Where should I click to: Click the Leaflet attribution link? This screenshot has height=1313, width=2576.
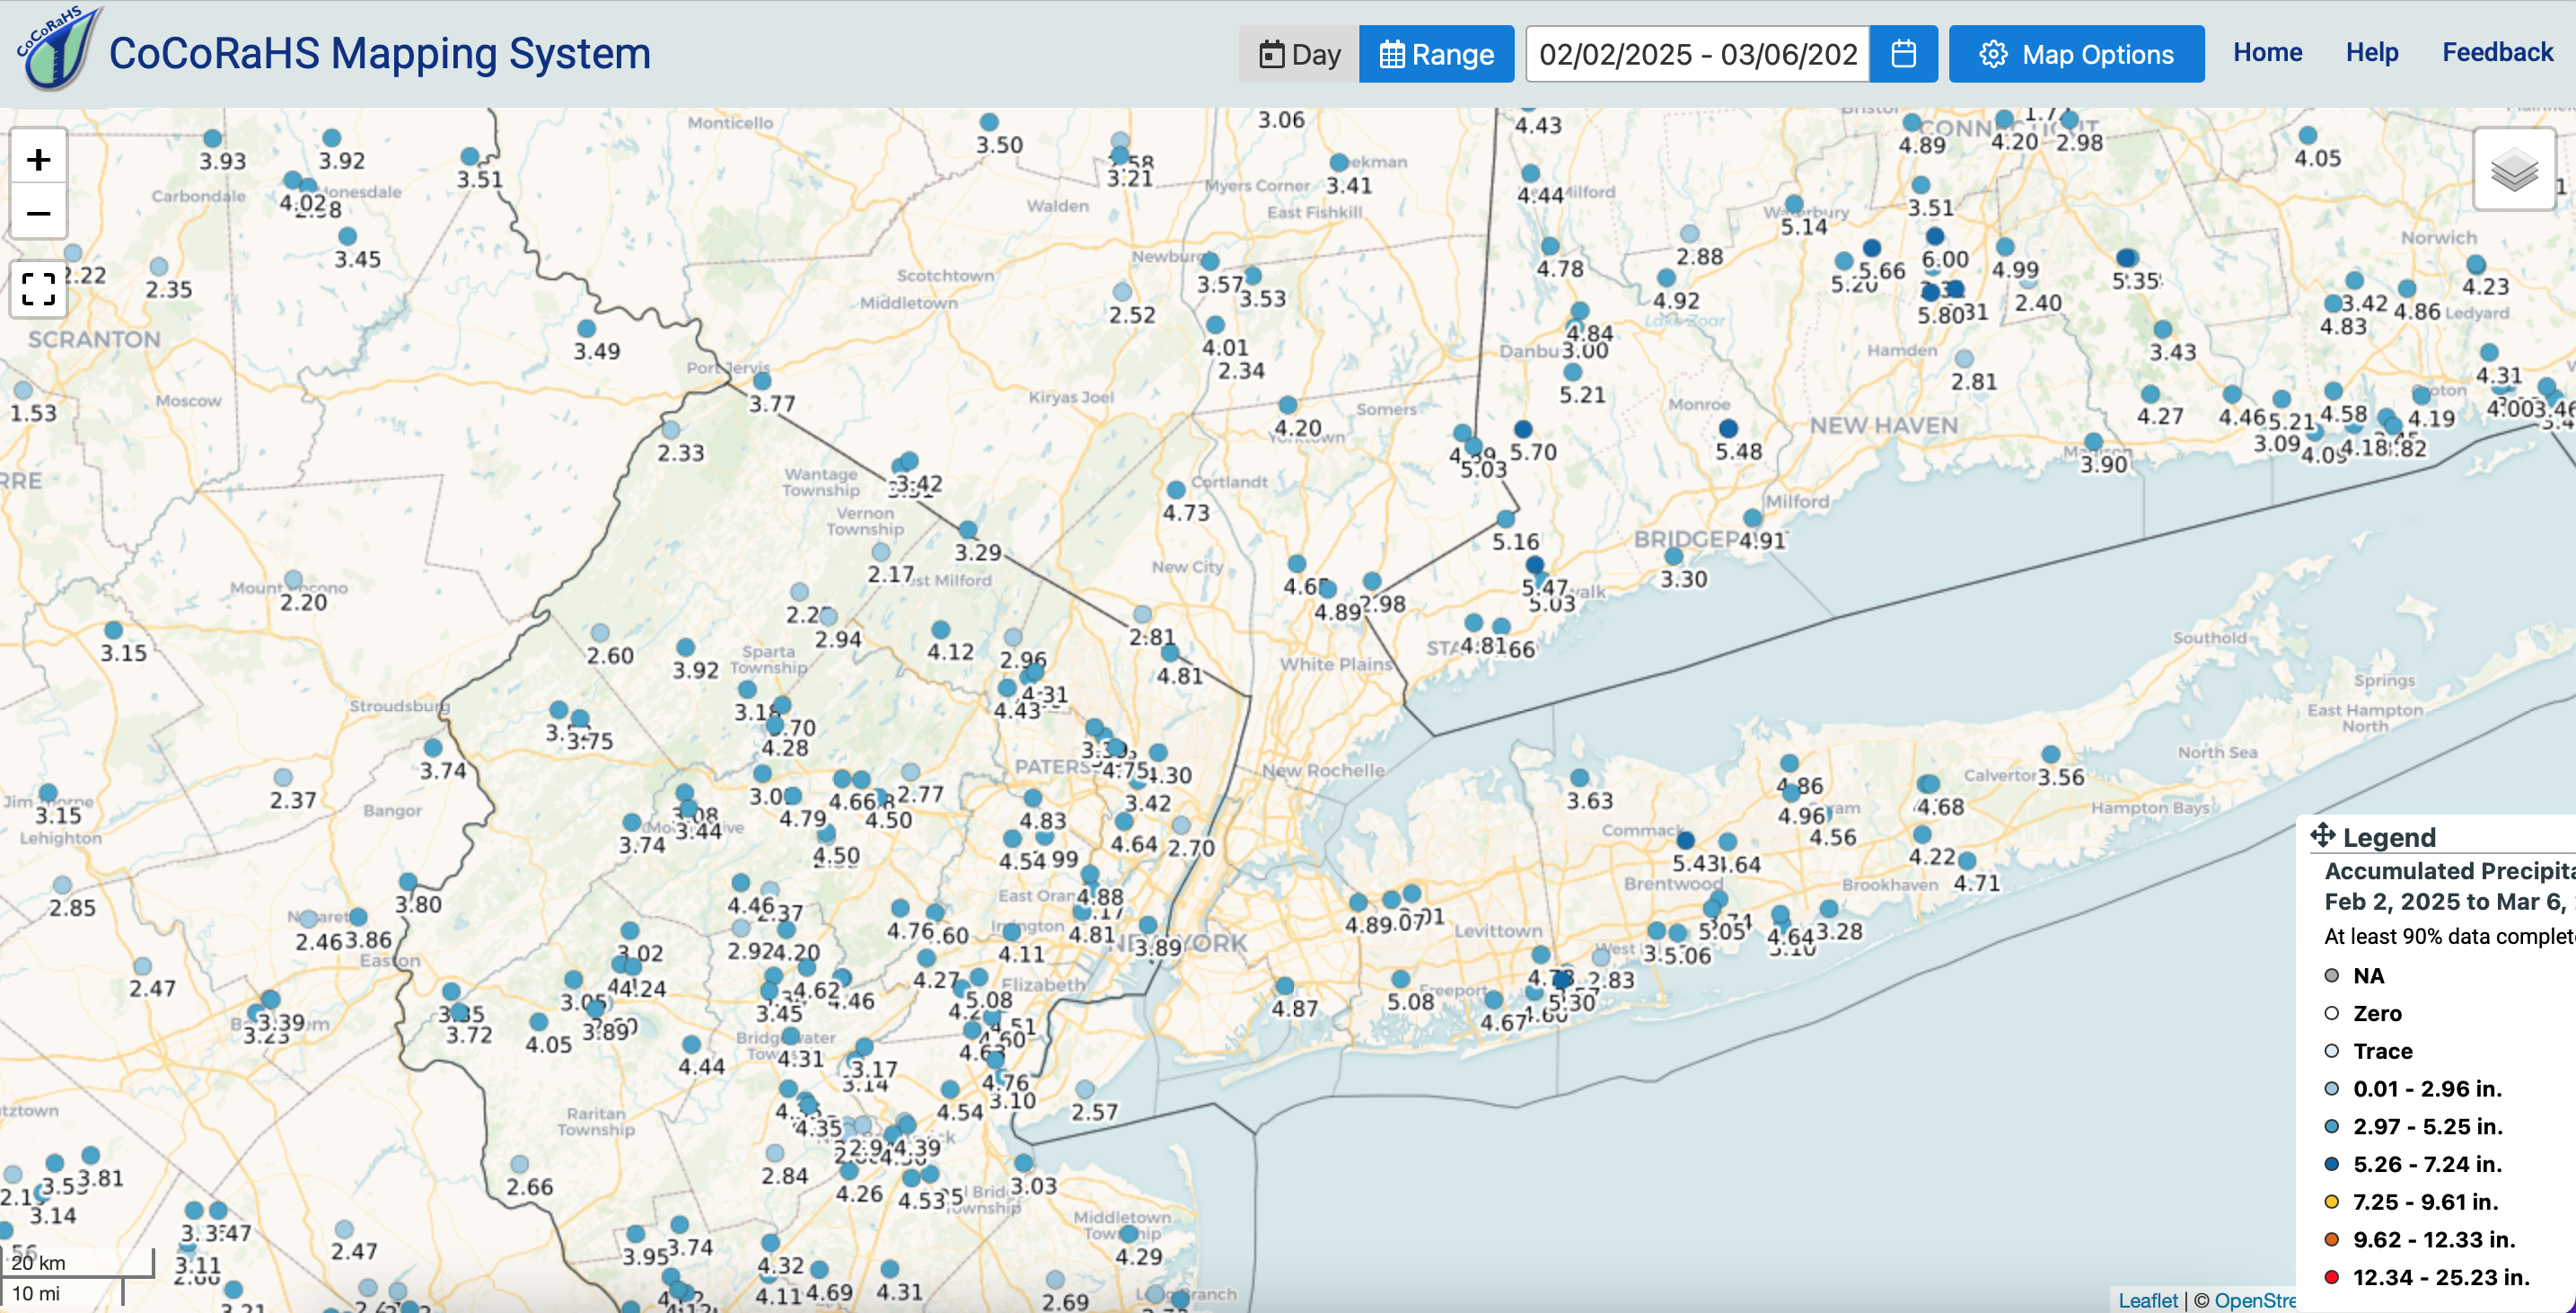click(x=2147, y=1300)
